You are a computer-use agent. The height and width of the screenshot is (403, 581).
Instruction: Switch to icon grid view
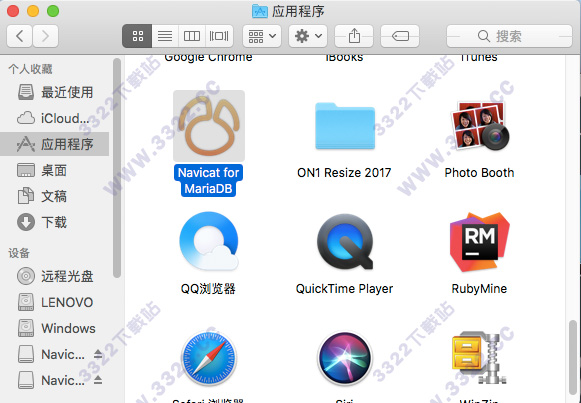(x=137, y=36)
